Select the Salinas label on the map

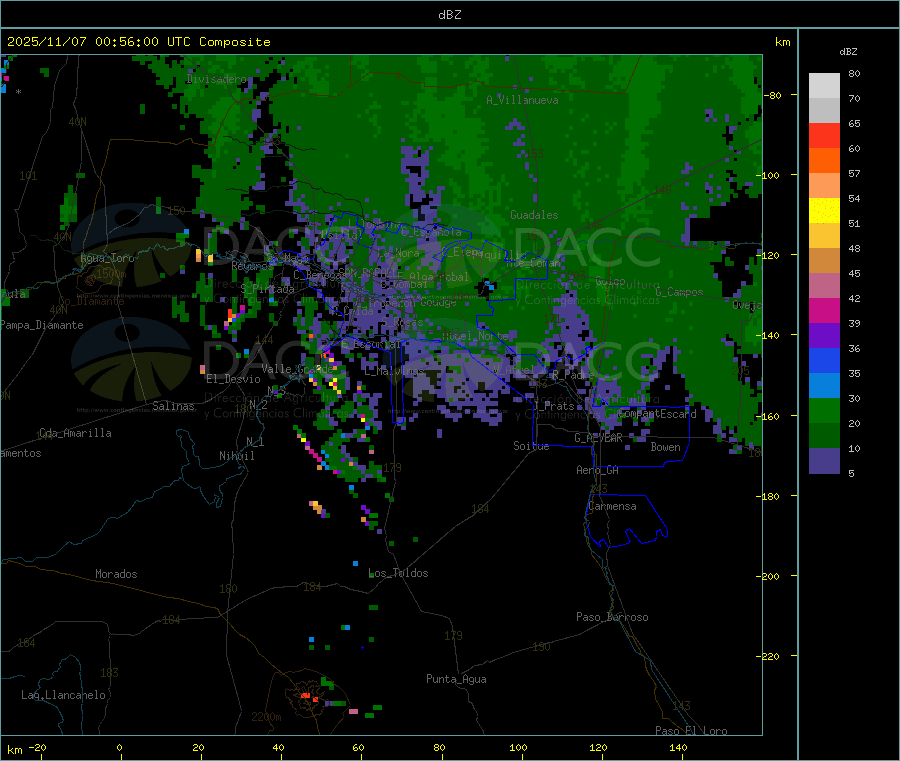[173, 406]
